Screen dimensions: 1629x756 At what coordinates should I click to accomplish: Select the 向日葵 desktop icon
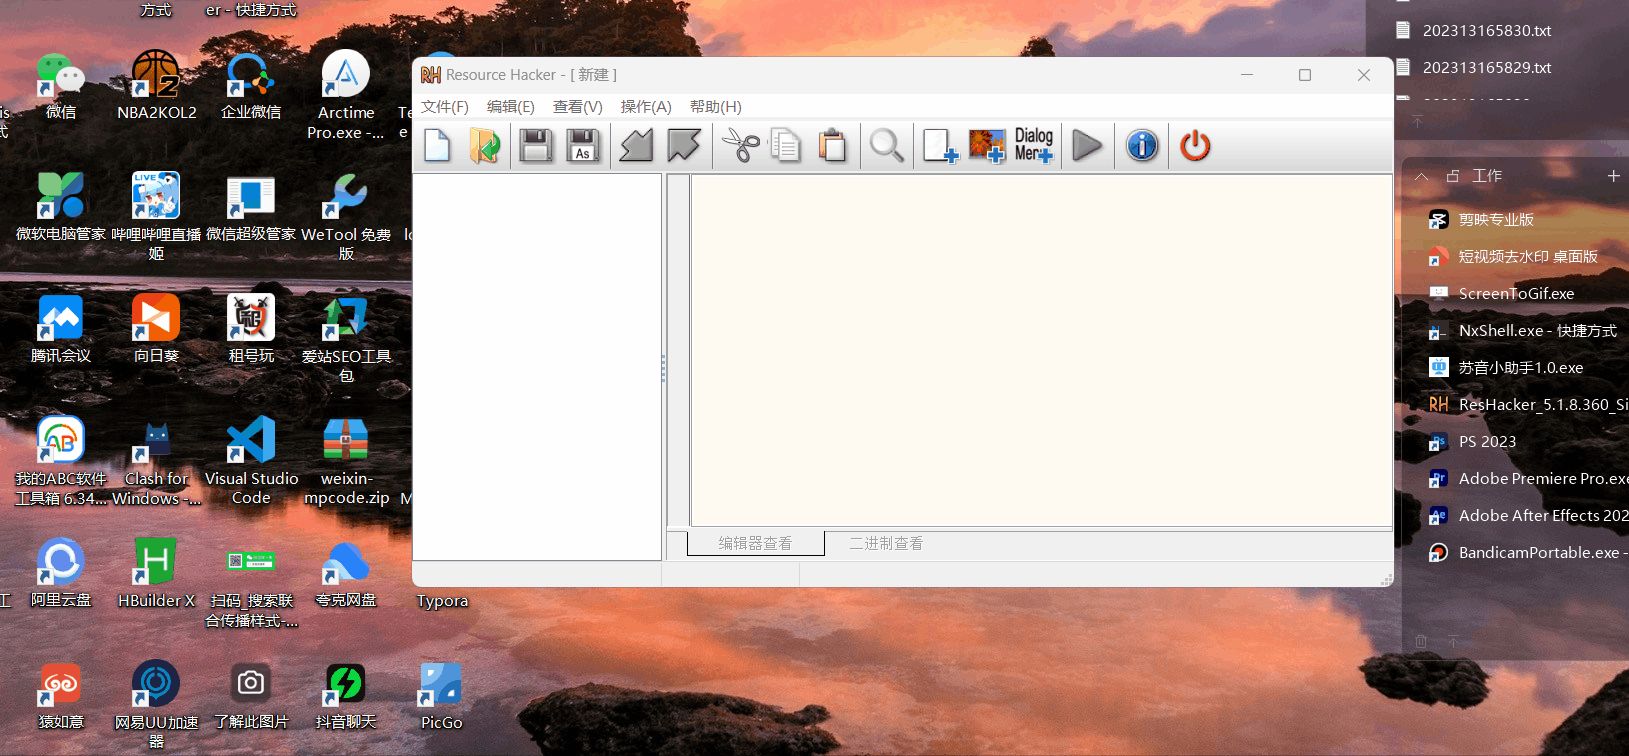[156, 329]
